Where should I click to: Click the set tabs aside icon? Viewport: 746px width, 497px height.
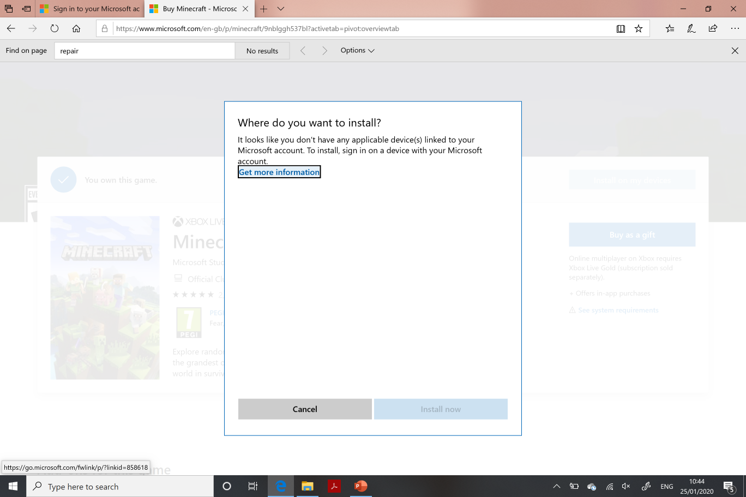[x=27, y=9]
